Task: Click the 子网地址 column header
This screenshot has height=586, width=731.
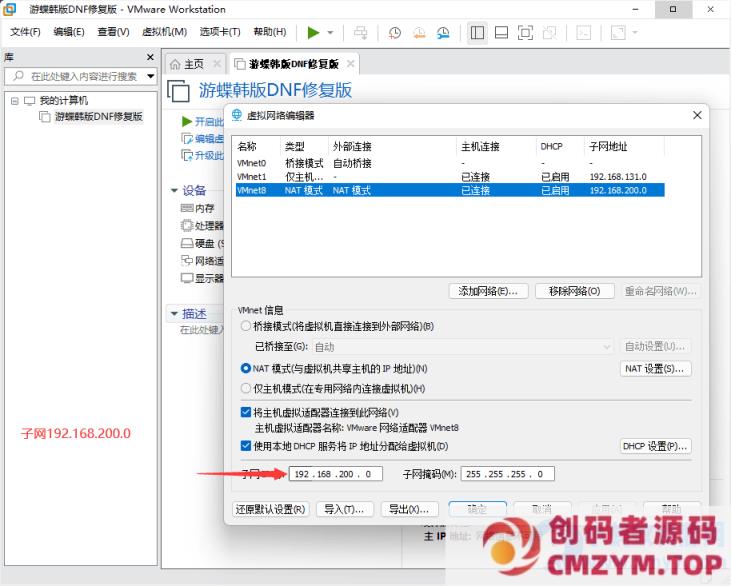Action: pyautogui.click(x=624, y=146)
